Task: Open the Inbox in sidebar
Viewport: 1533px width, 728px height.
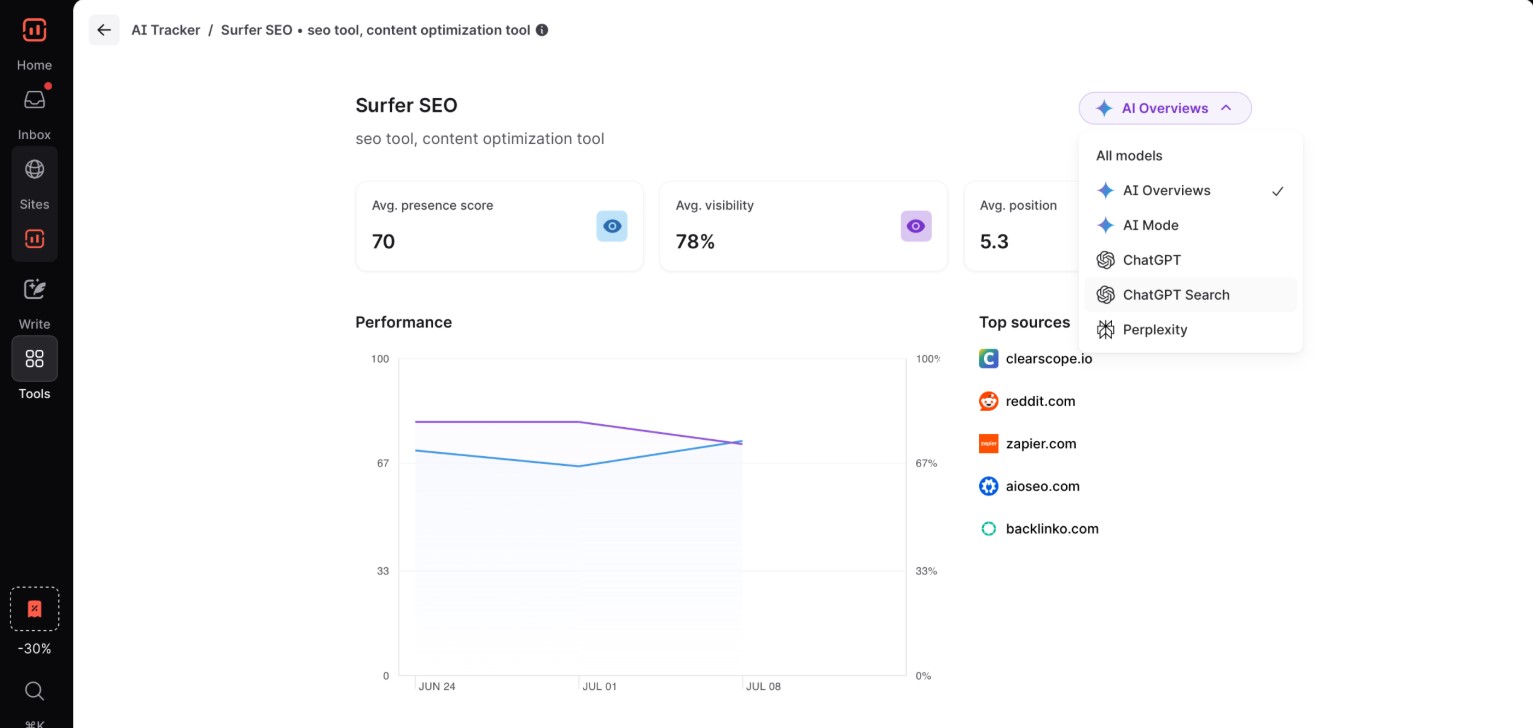Action: pos(34,100)
